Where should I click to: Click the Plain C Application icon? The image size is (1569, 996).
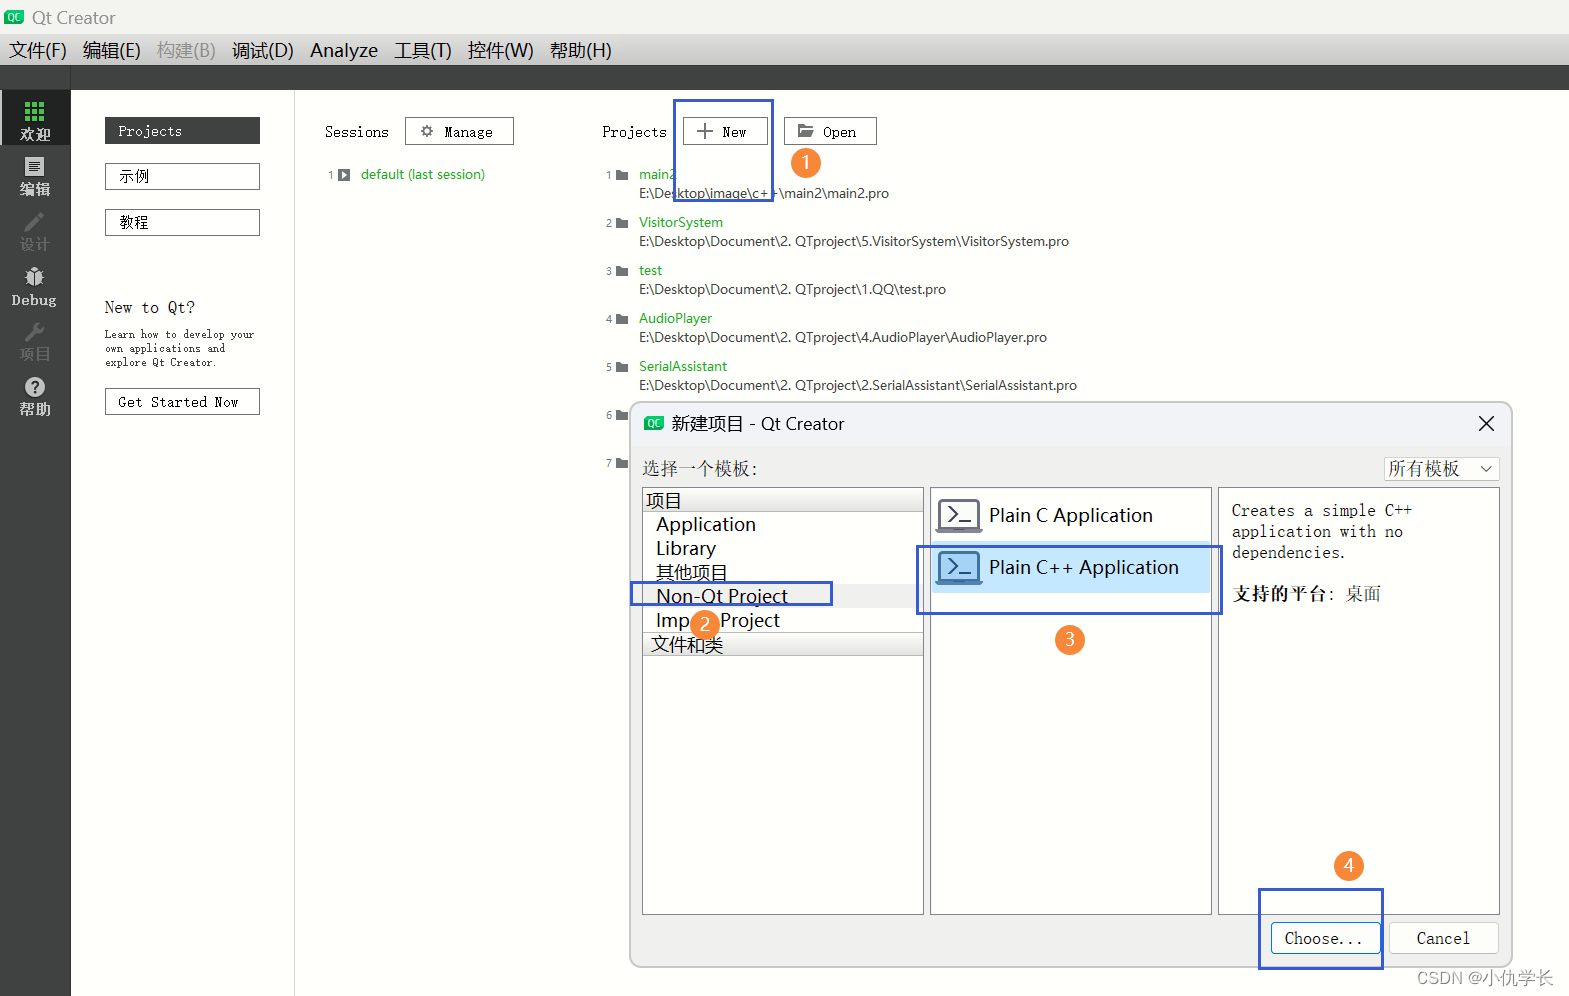point(959,515)
